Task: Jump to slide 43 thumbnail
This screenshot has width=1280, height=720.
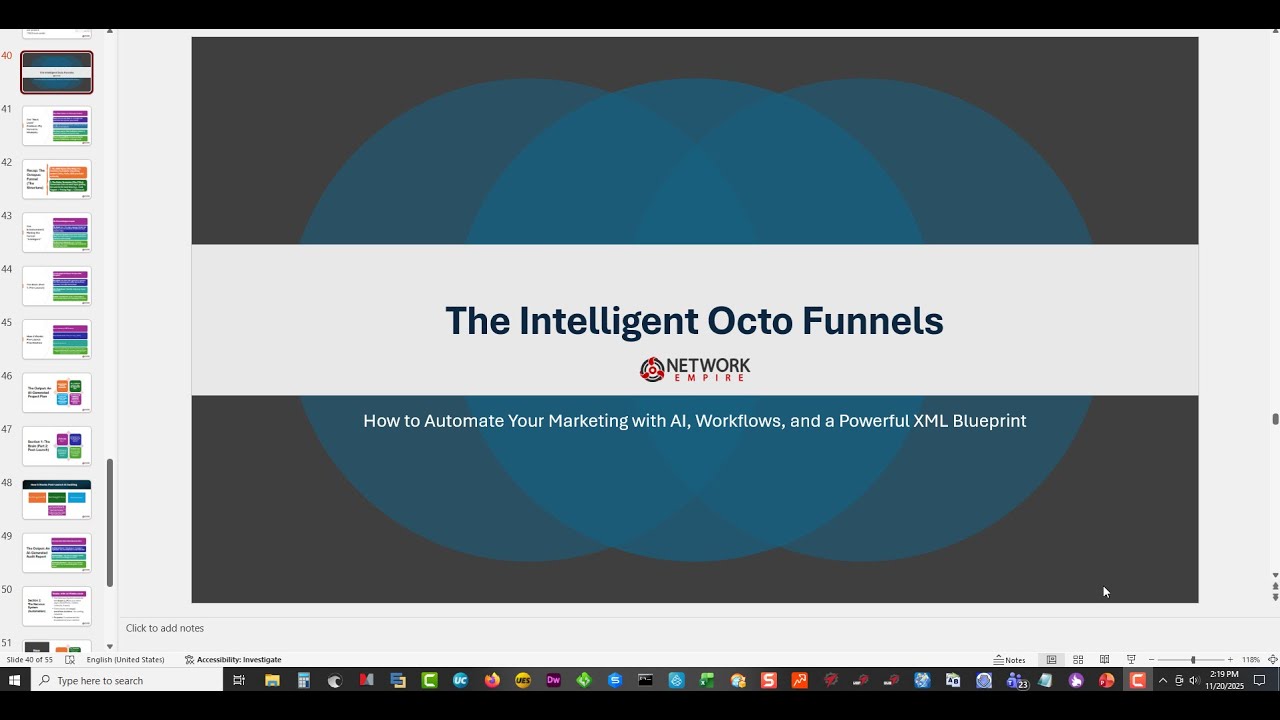Action: (57, 233)
